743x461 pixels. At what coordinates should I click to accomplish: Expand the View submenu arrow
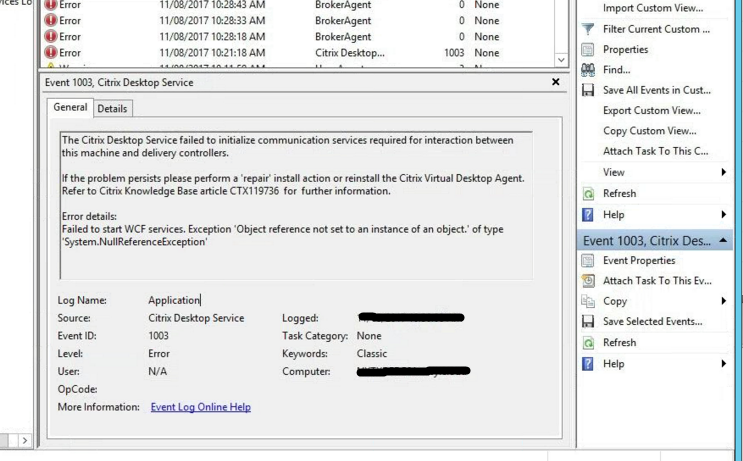click(724, 172)
